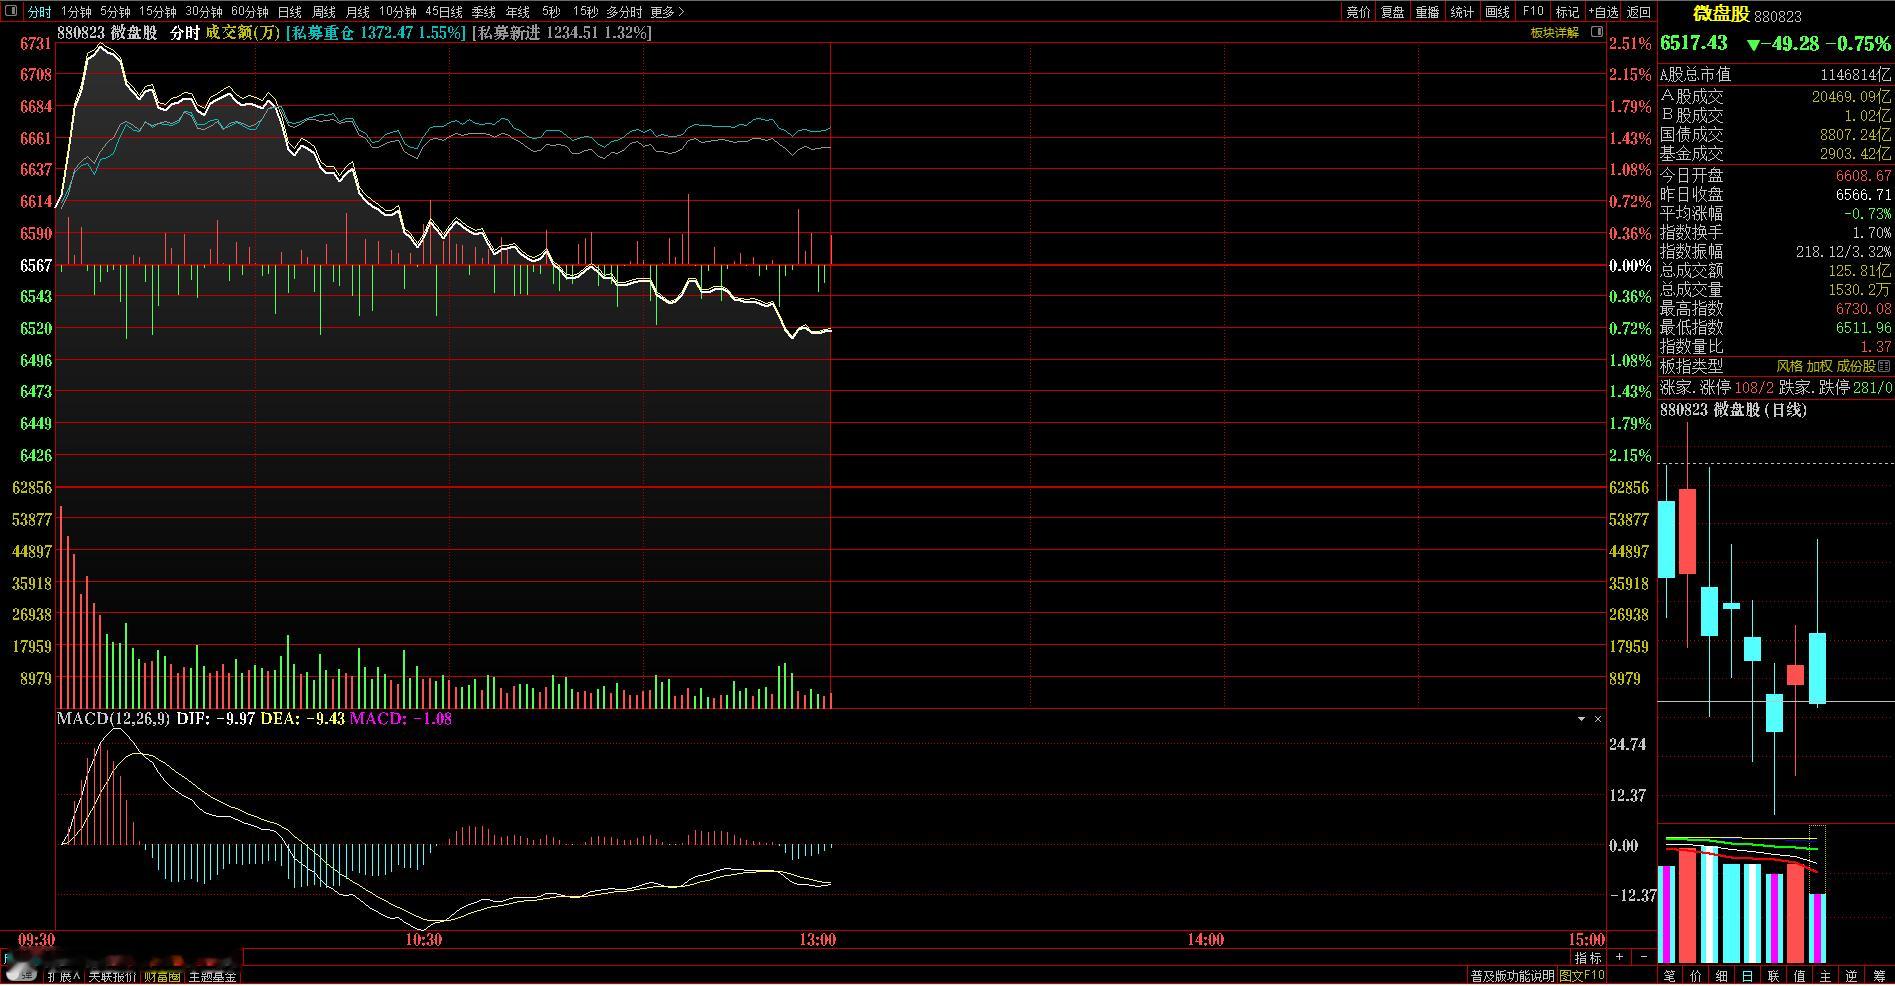This screenshot has width=1895, height=986.
Task: Toggle right info panel icon beside 板块详解
Action: click(1595, 33)
